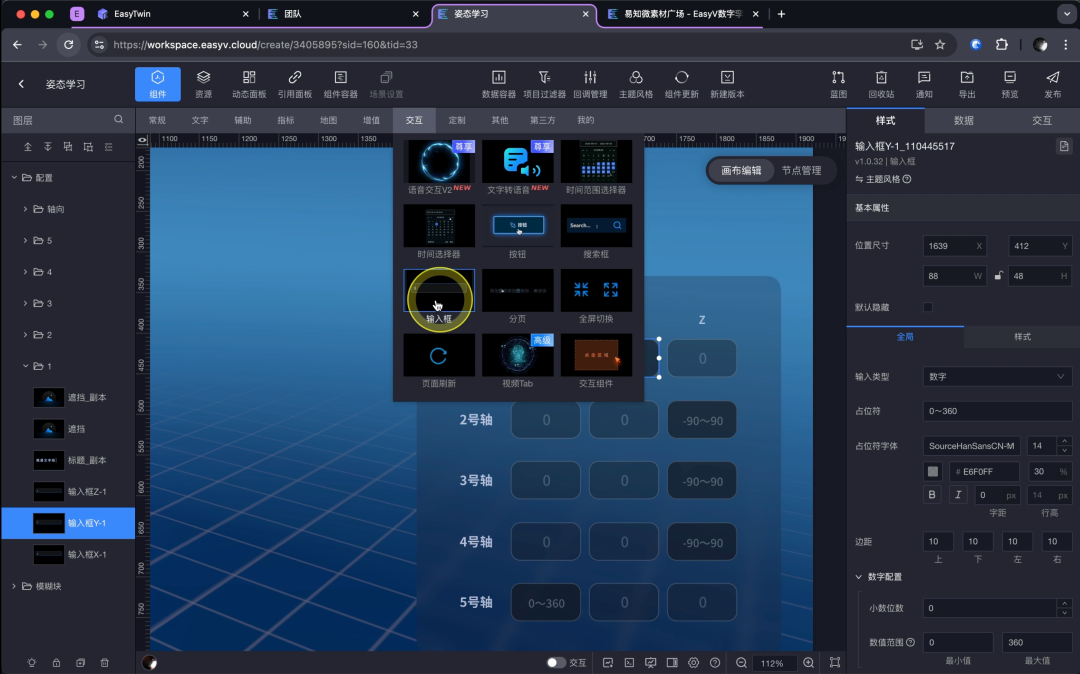Screen dimensions: 1080x674
Task: Click the zoom out magnifier icon
Action: coord(741,662)
